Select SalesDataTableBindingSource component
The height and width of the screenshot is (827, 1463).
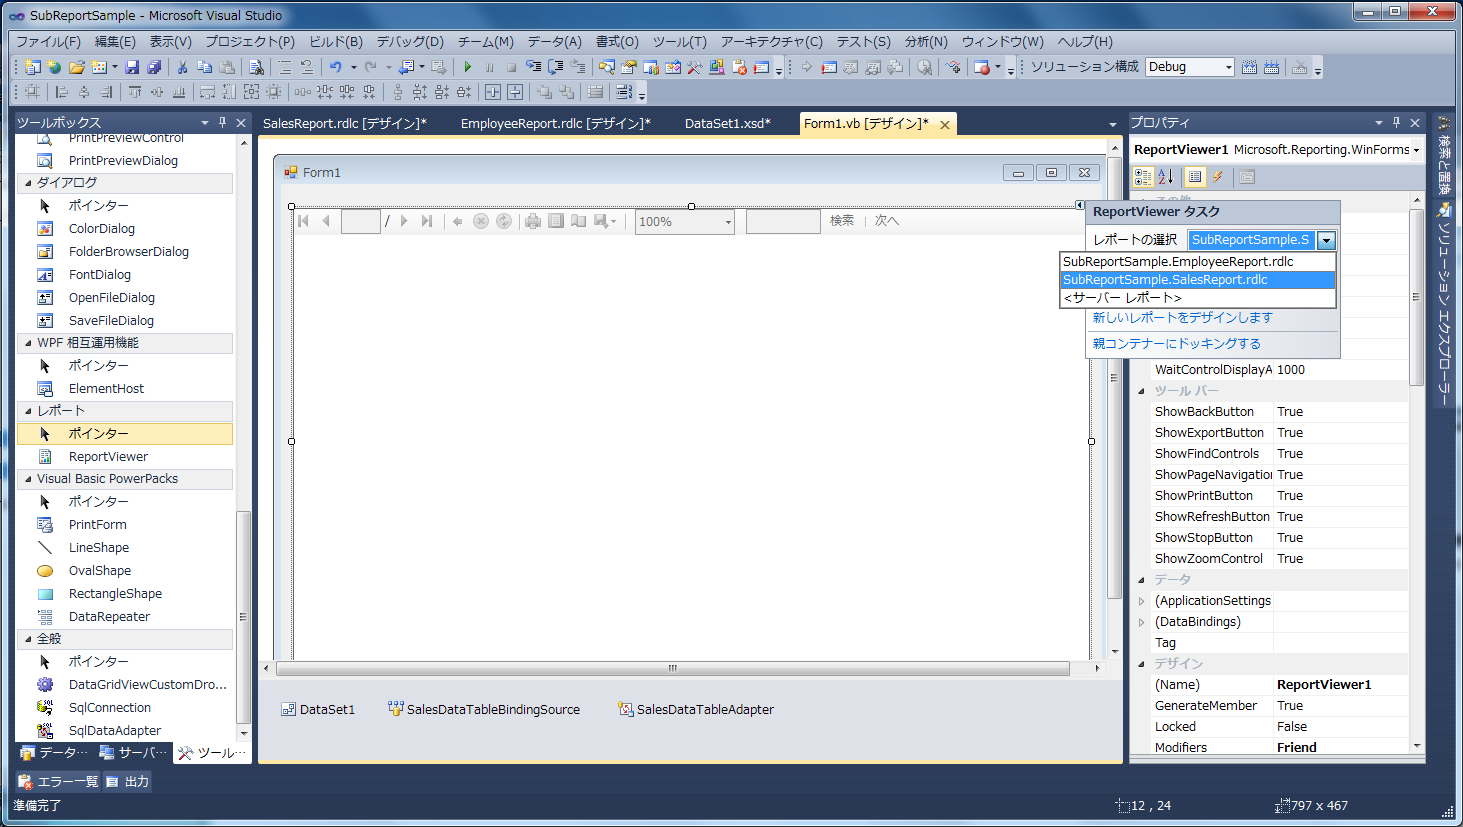pyautogui.click(x=484, y=709)
